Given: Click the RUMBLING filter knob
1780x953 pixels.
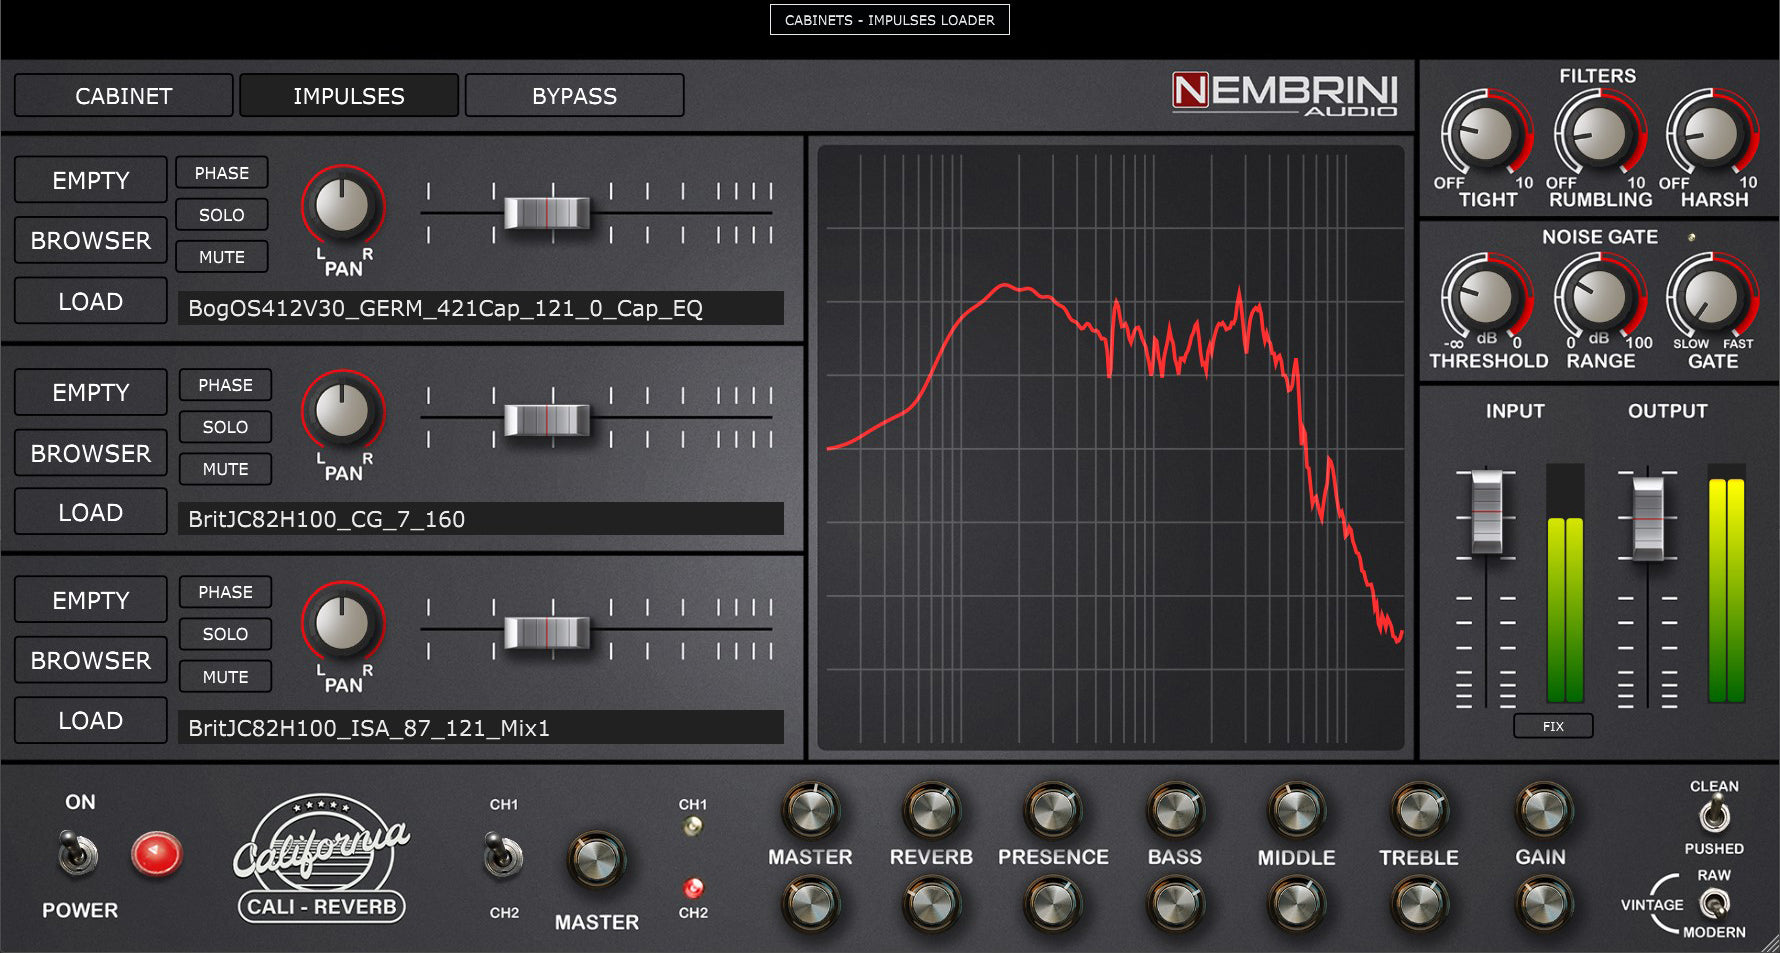Looking at the screenshot, I should tap(1599, 135).
